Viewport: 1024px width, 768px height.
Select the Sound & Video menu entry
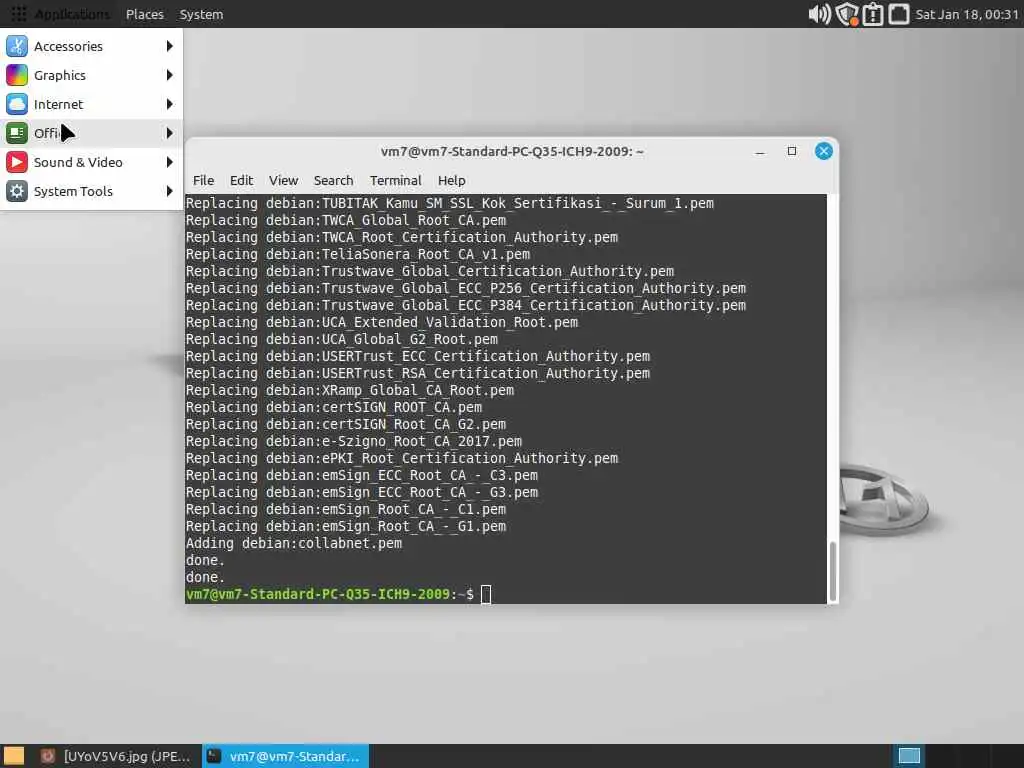[x=91, y=162]
